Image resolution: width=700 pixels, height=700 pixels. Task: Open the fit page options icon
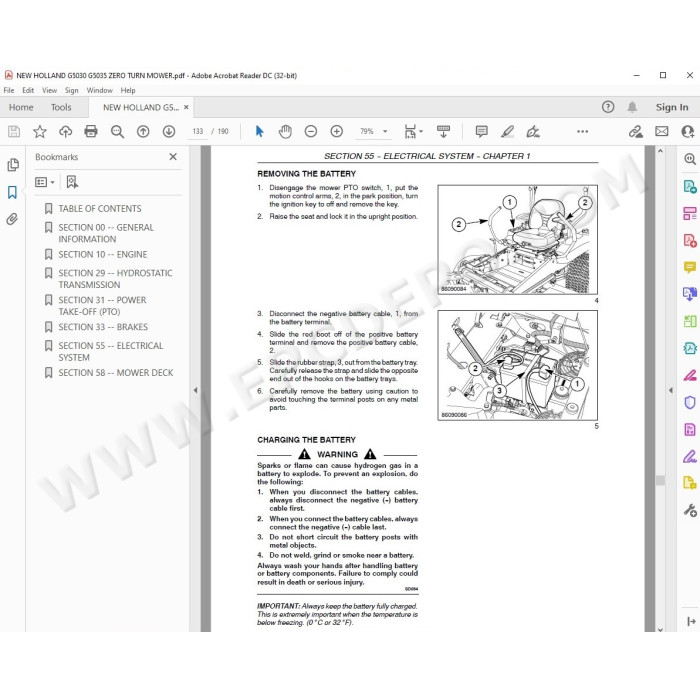tap(412, 131)
